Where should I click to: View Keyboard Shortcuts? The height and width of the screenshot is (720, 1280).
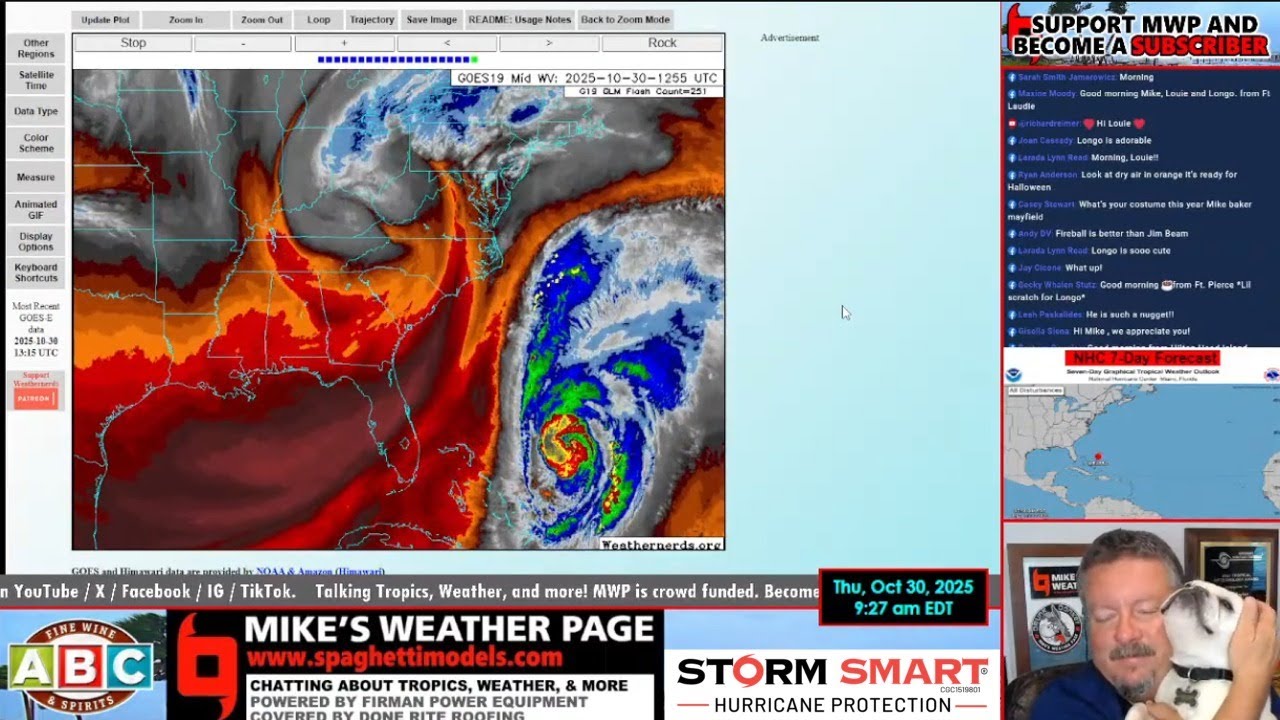36,272
